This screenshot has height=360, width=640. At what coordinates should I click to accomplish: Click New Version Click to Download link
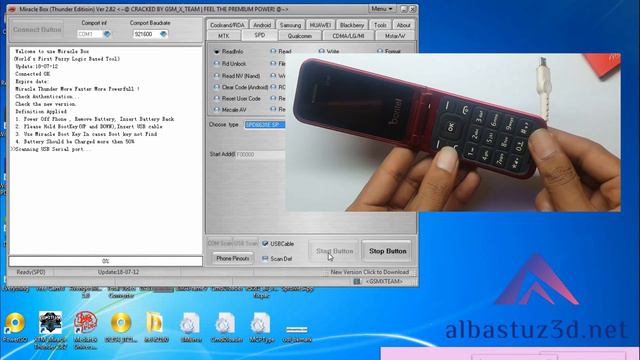click(369, 272)
